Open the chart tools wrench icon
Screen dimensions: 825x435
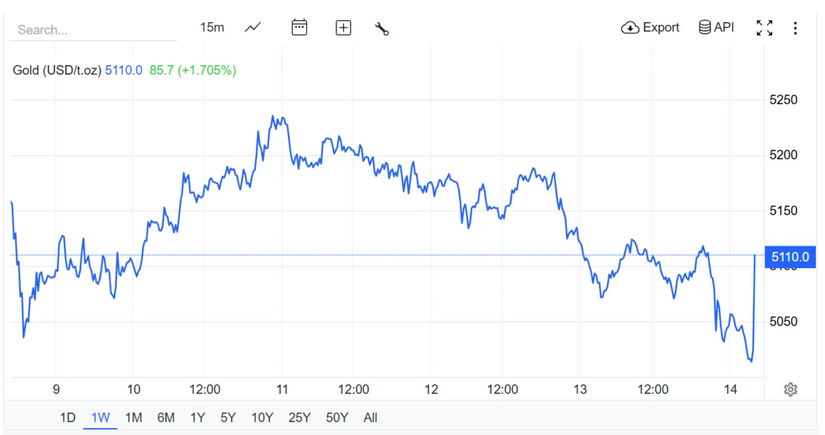pos(381,28)
